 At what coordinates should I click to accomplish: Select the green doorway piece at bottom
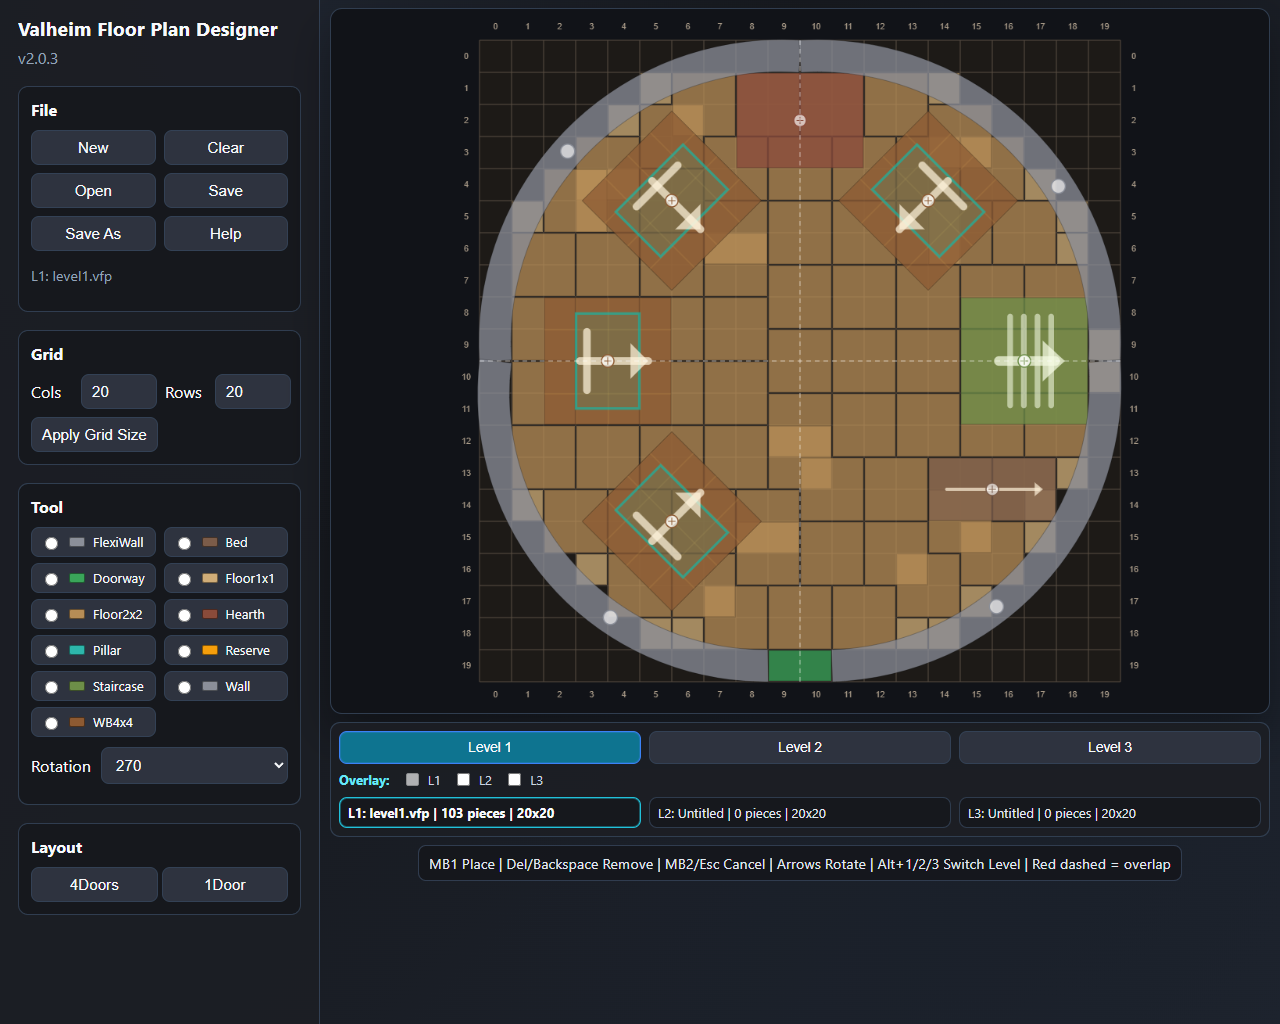point(800,665)
